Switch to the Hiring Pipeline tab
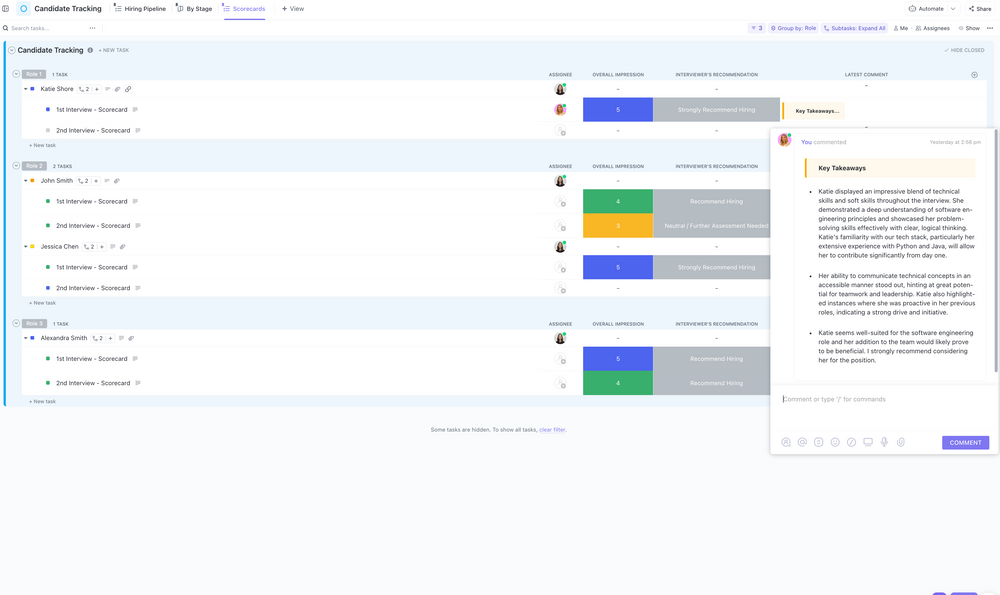 coord(147,8)
